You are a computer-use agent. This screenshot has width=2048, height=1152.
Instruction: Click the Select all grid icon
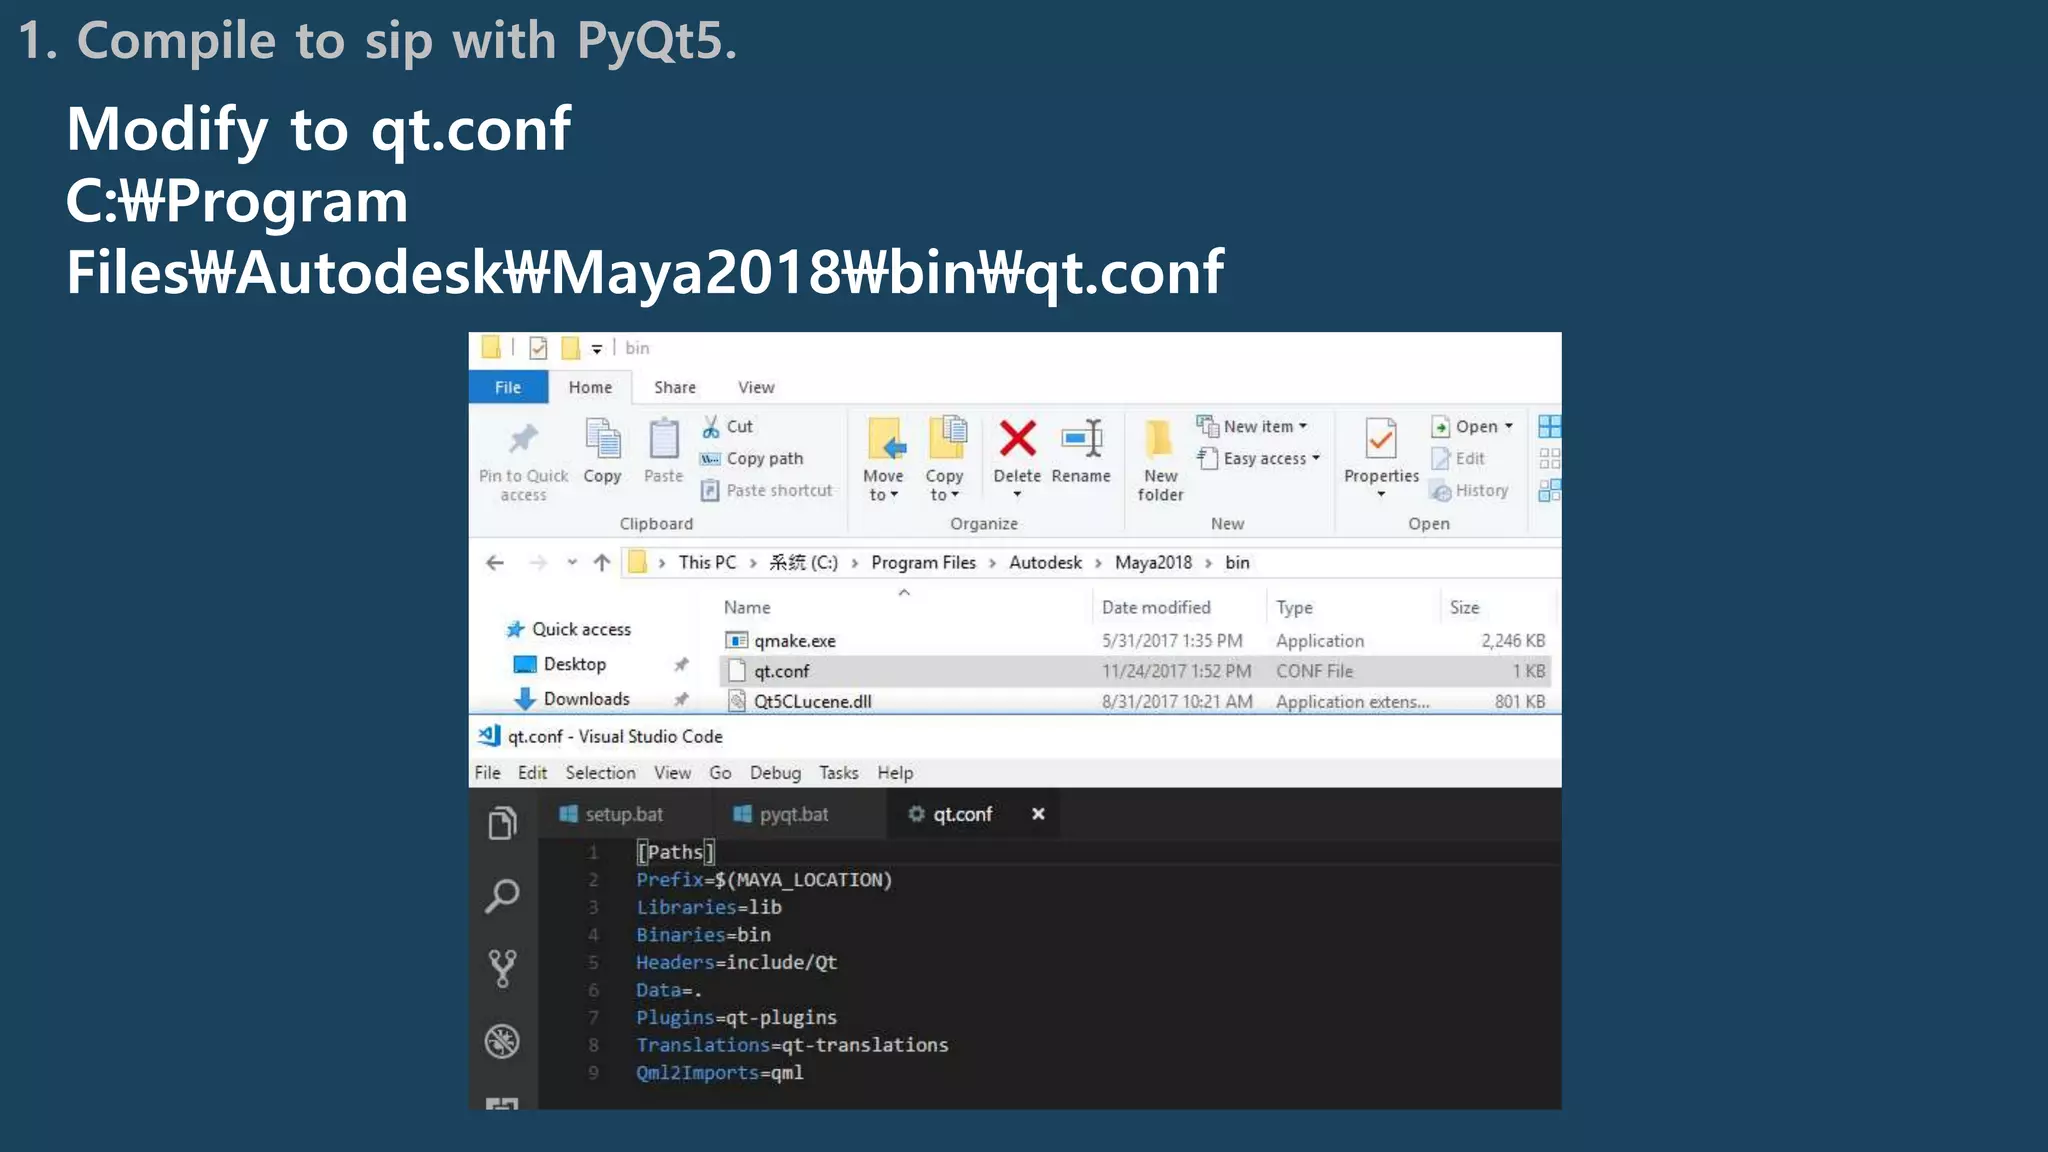1549,427
